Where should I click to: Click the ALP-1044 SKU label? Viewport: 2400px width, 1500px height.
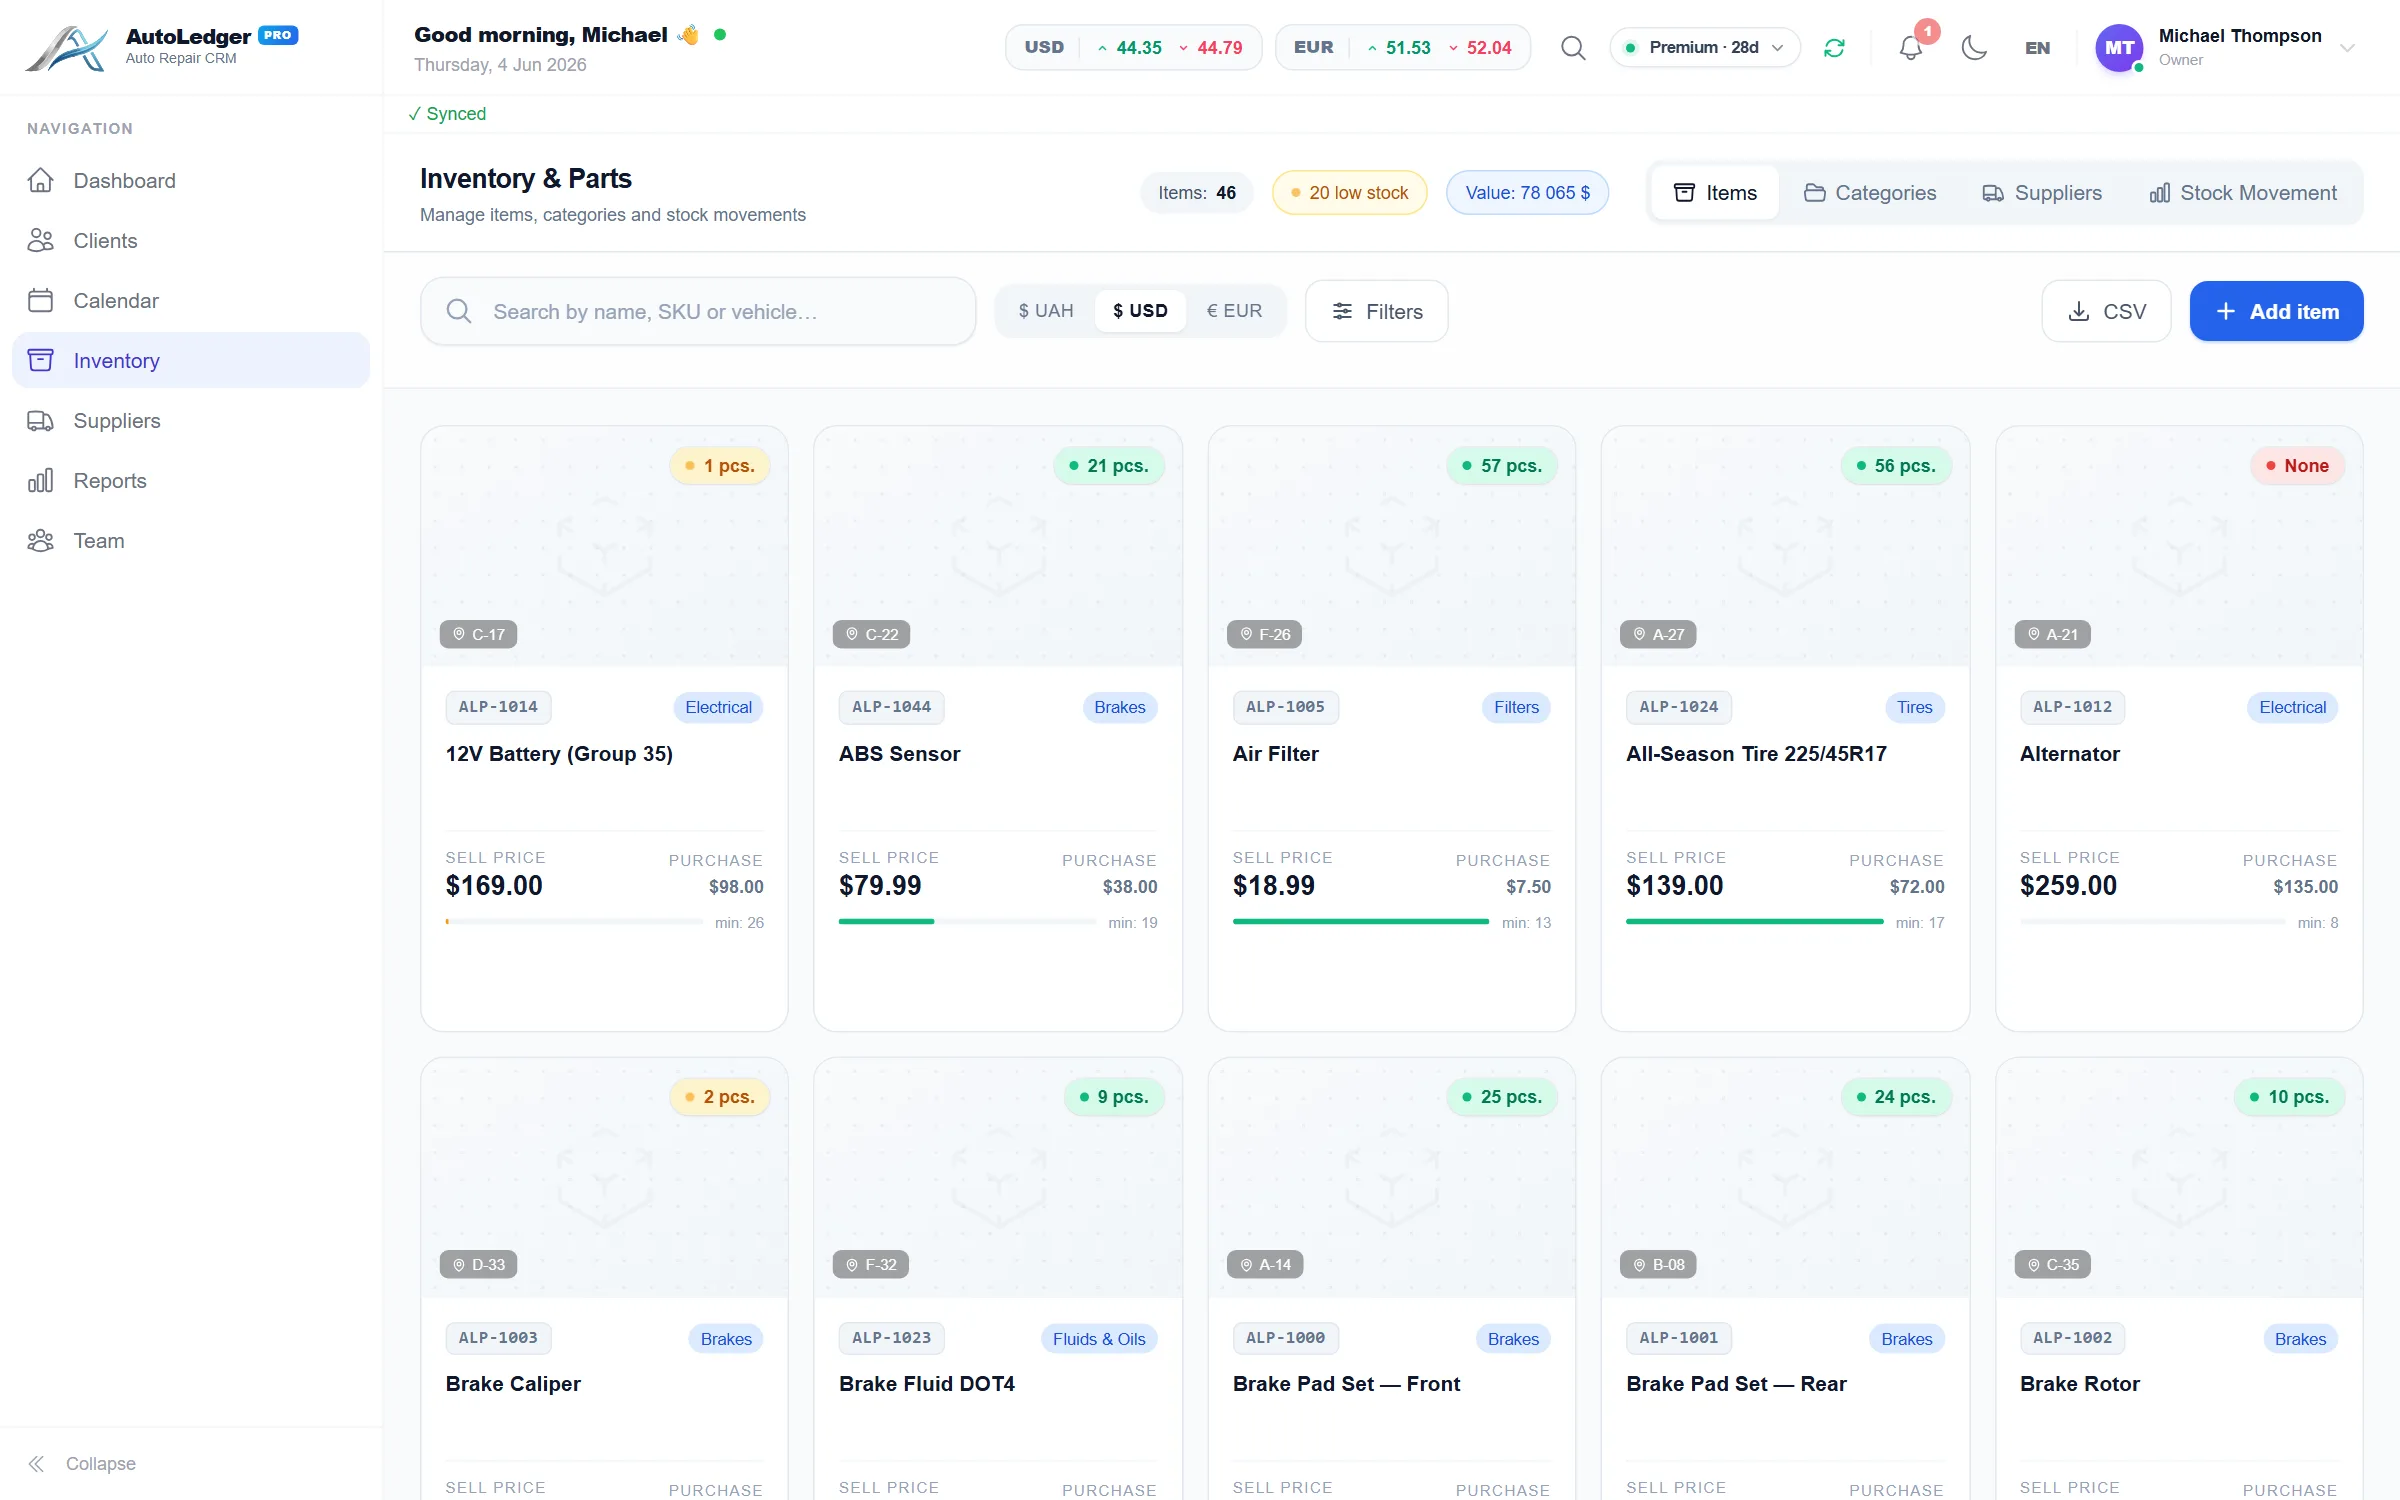pyautogui.click(x=891, y=707)
